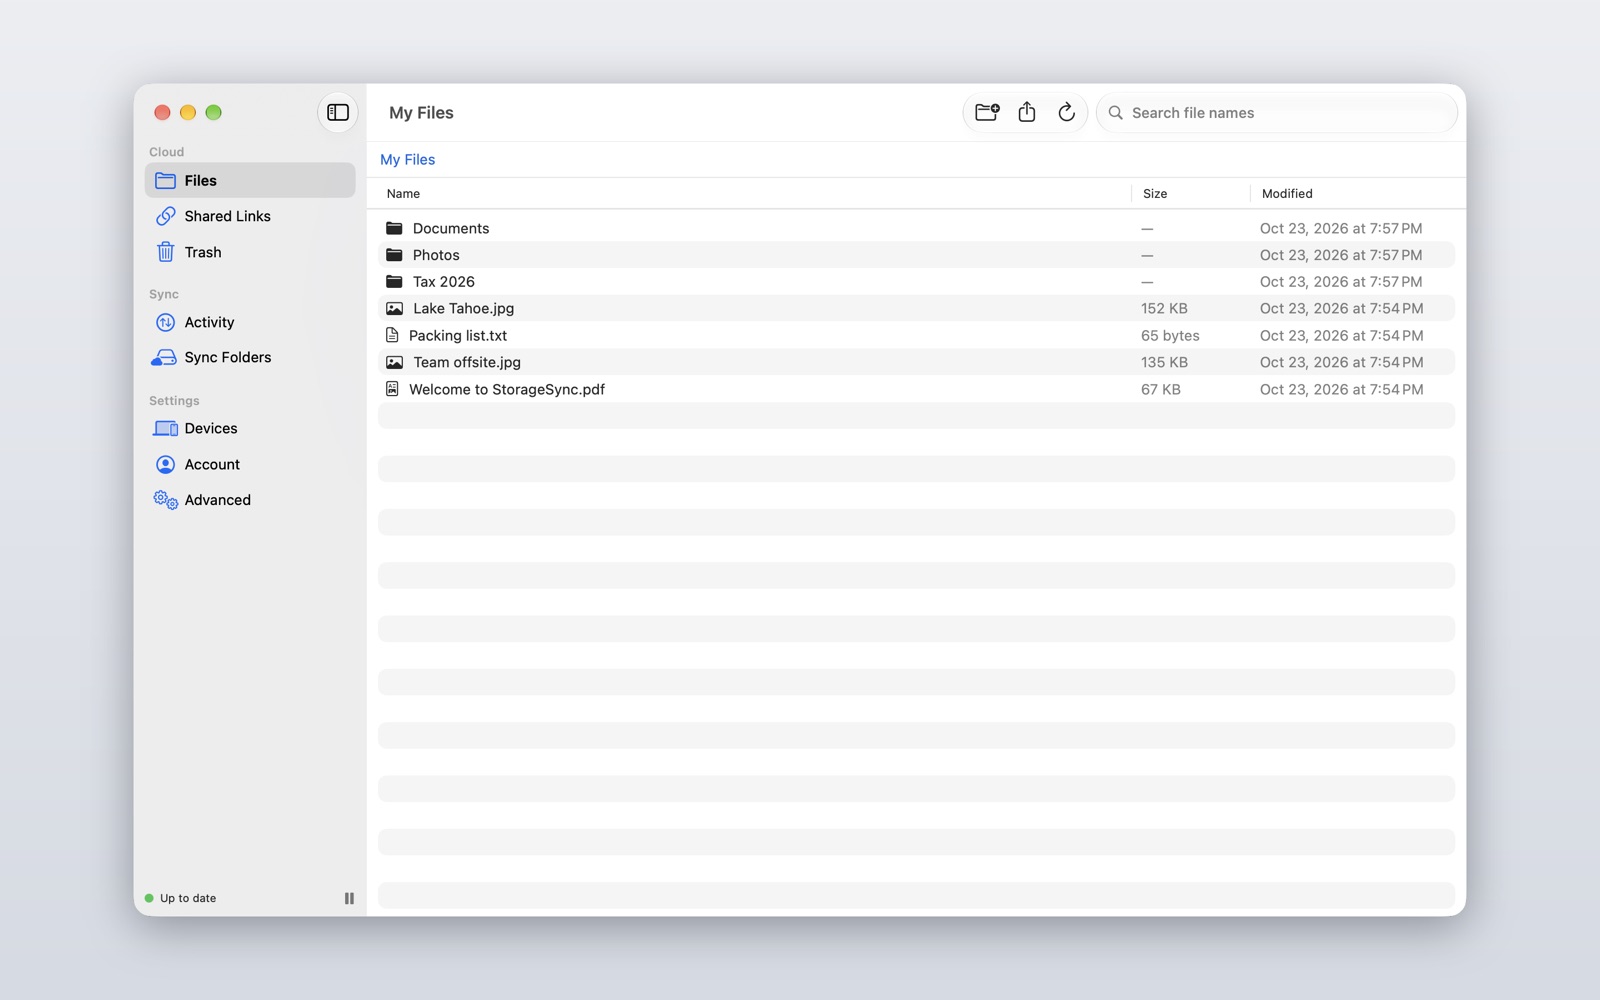Viewport: 1600px width, 1000px height.
Task: Select the Tax 2026 folder
Action: coord(916,282)
